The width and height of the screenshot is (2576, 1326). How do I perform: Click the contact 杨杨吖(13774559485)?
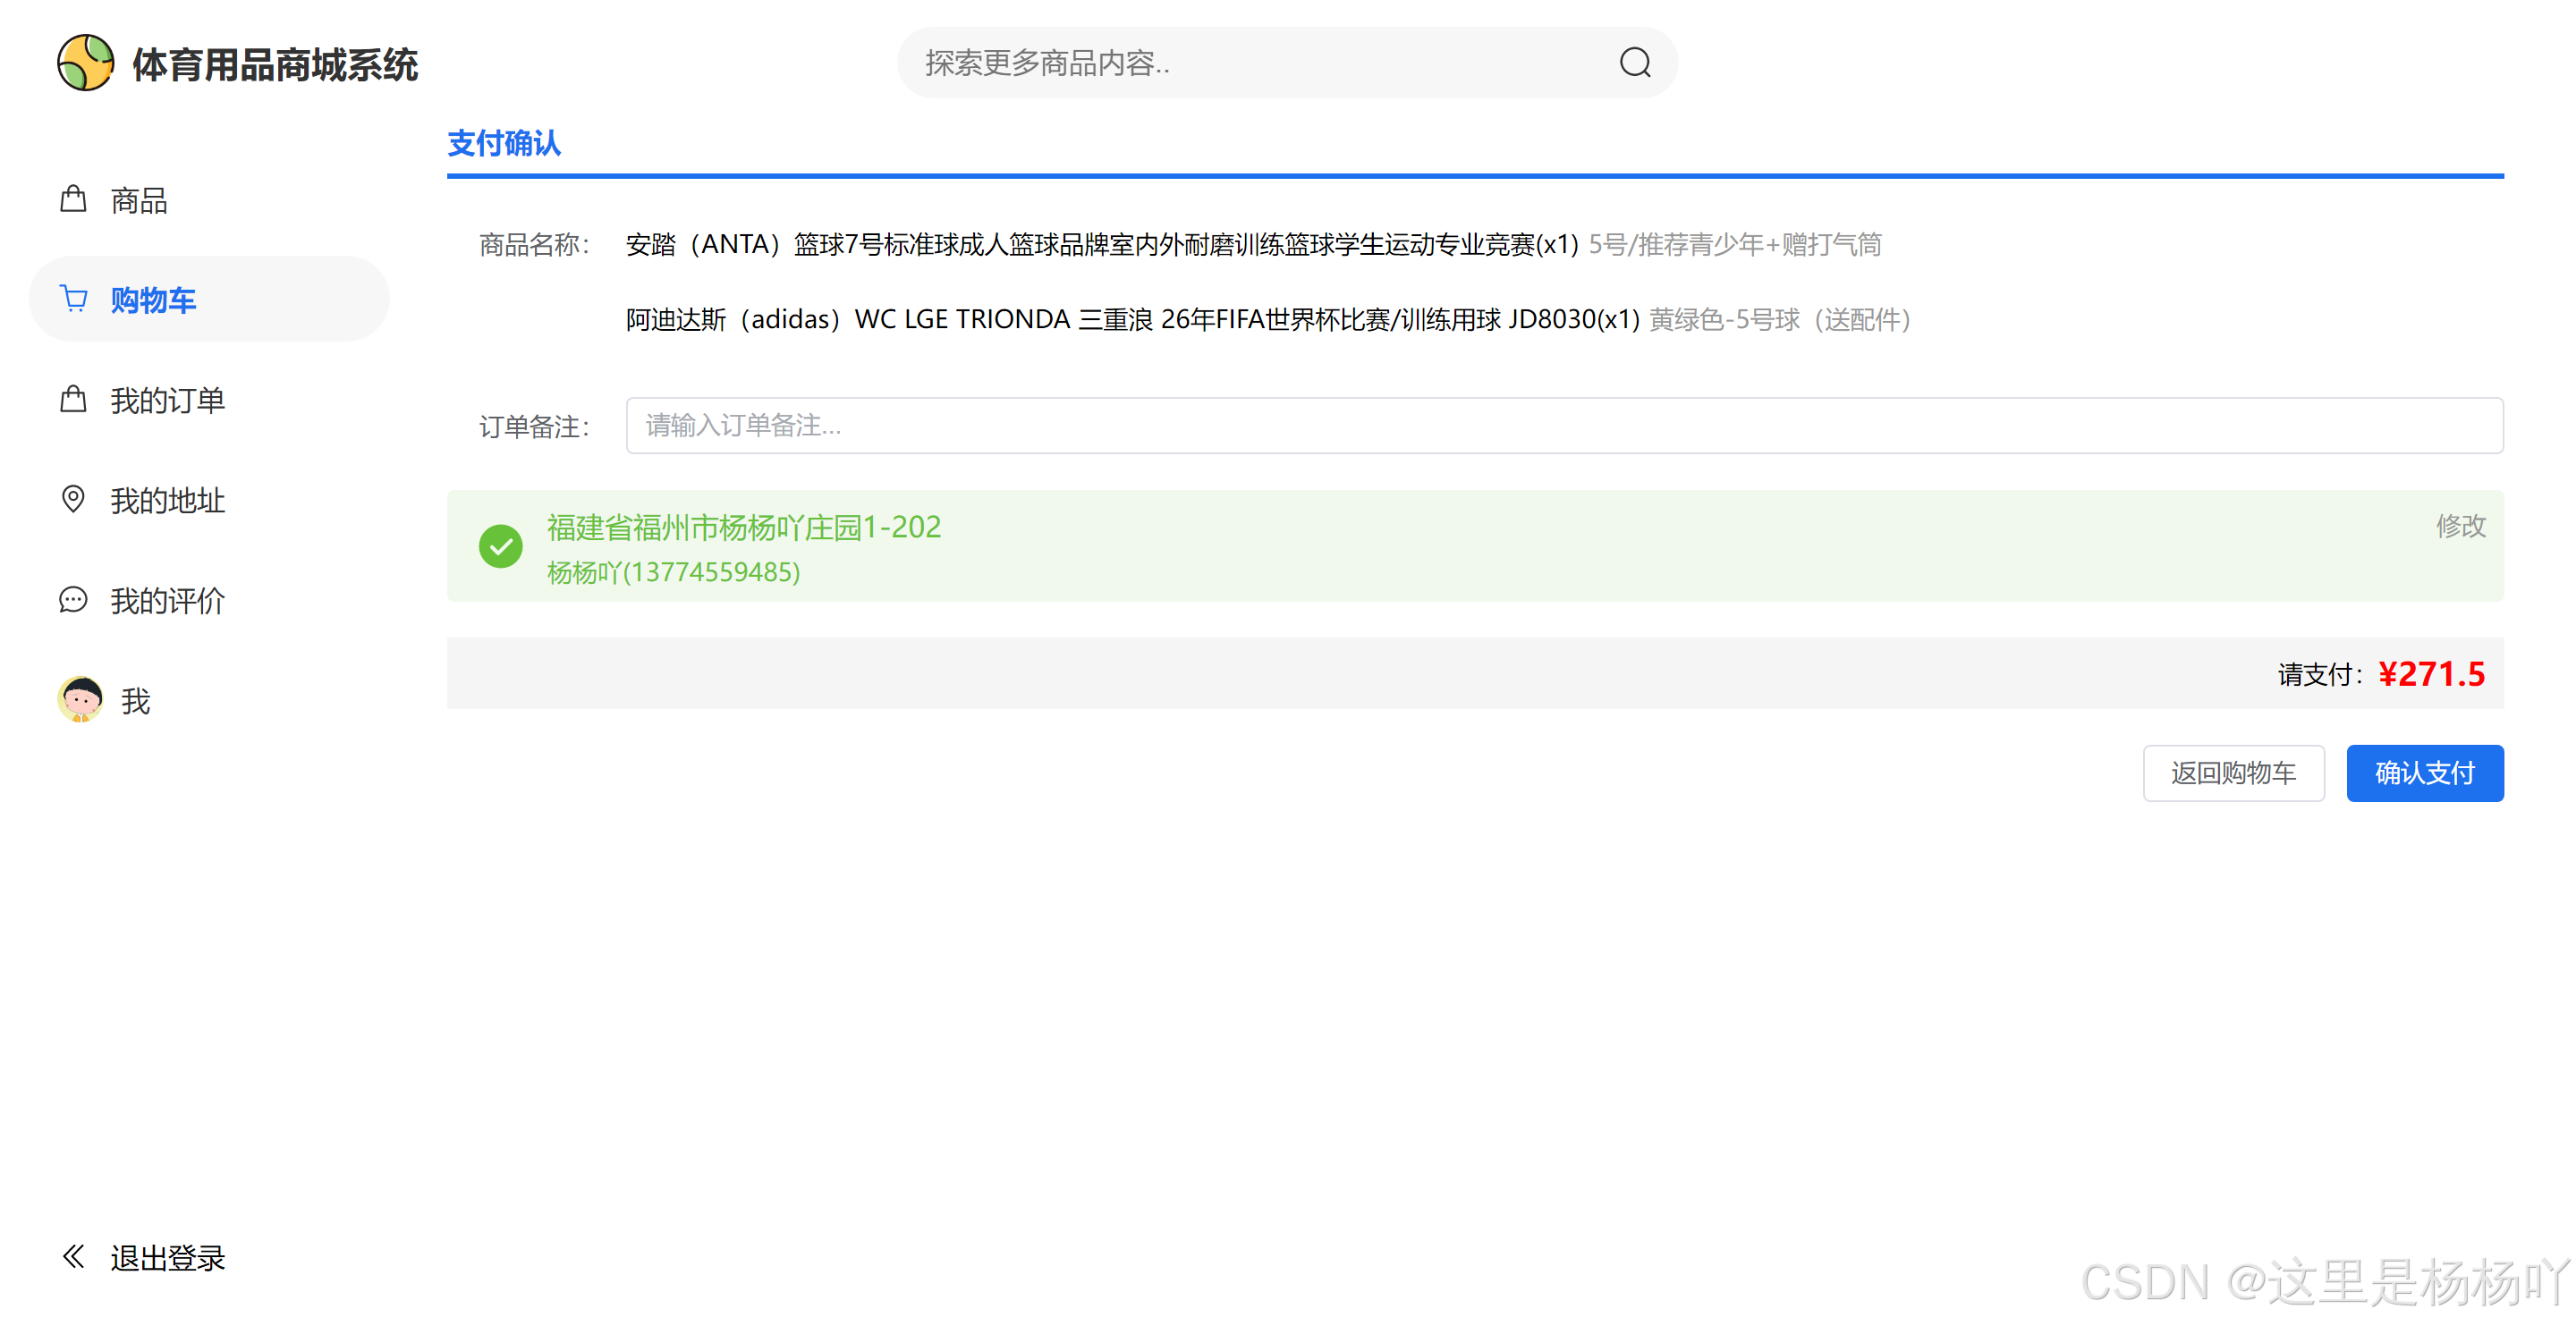[673, 572]
